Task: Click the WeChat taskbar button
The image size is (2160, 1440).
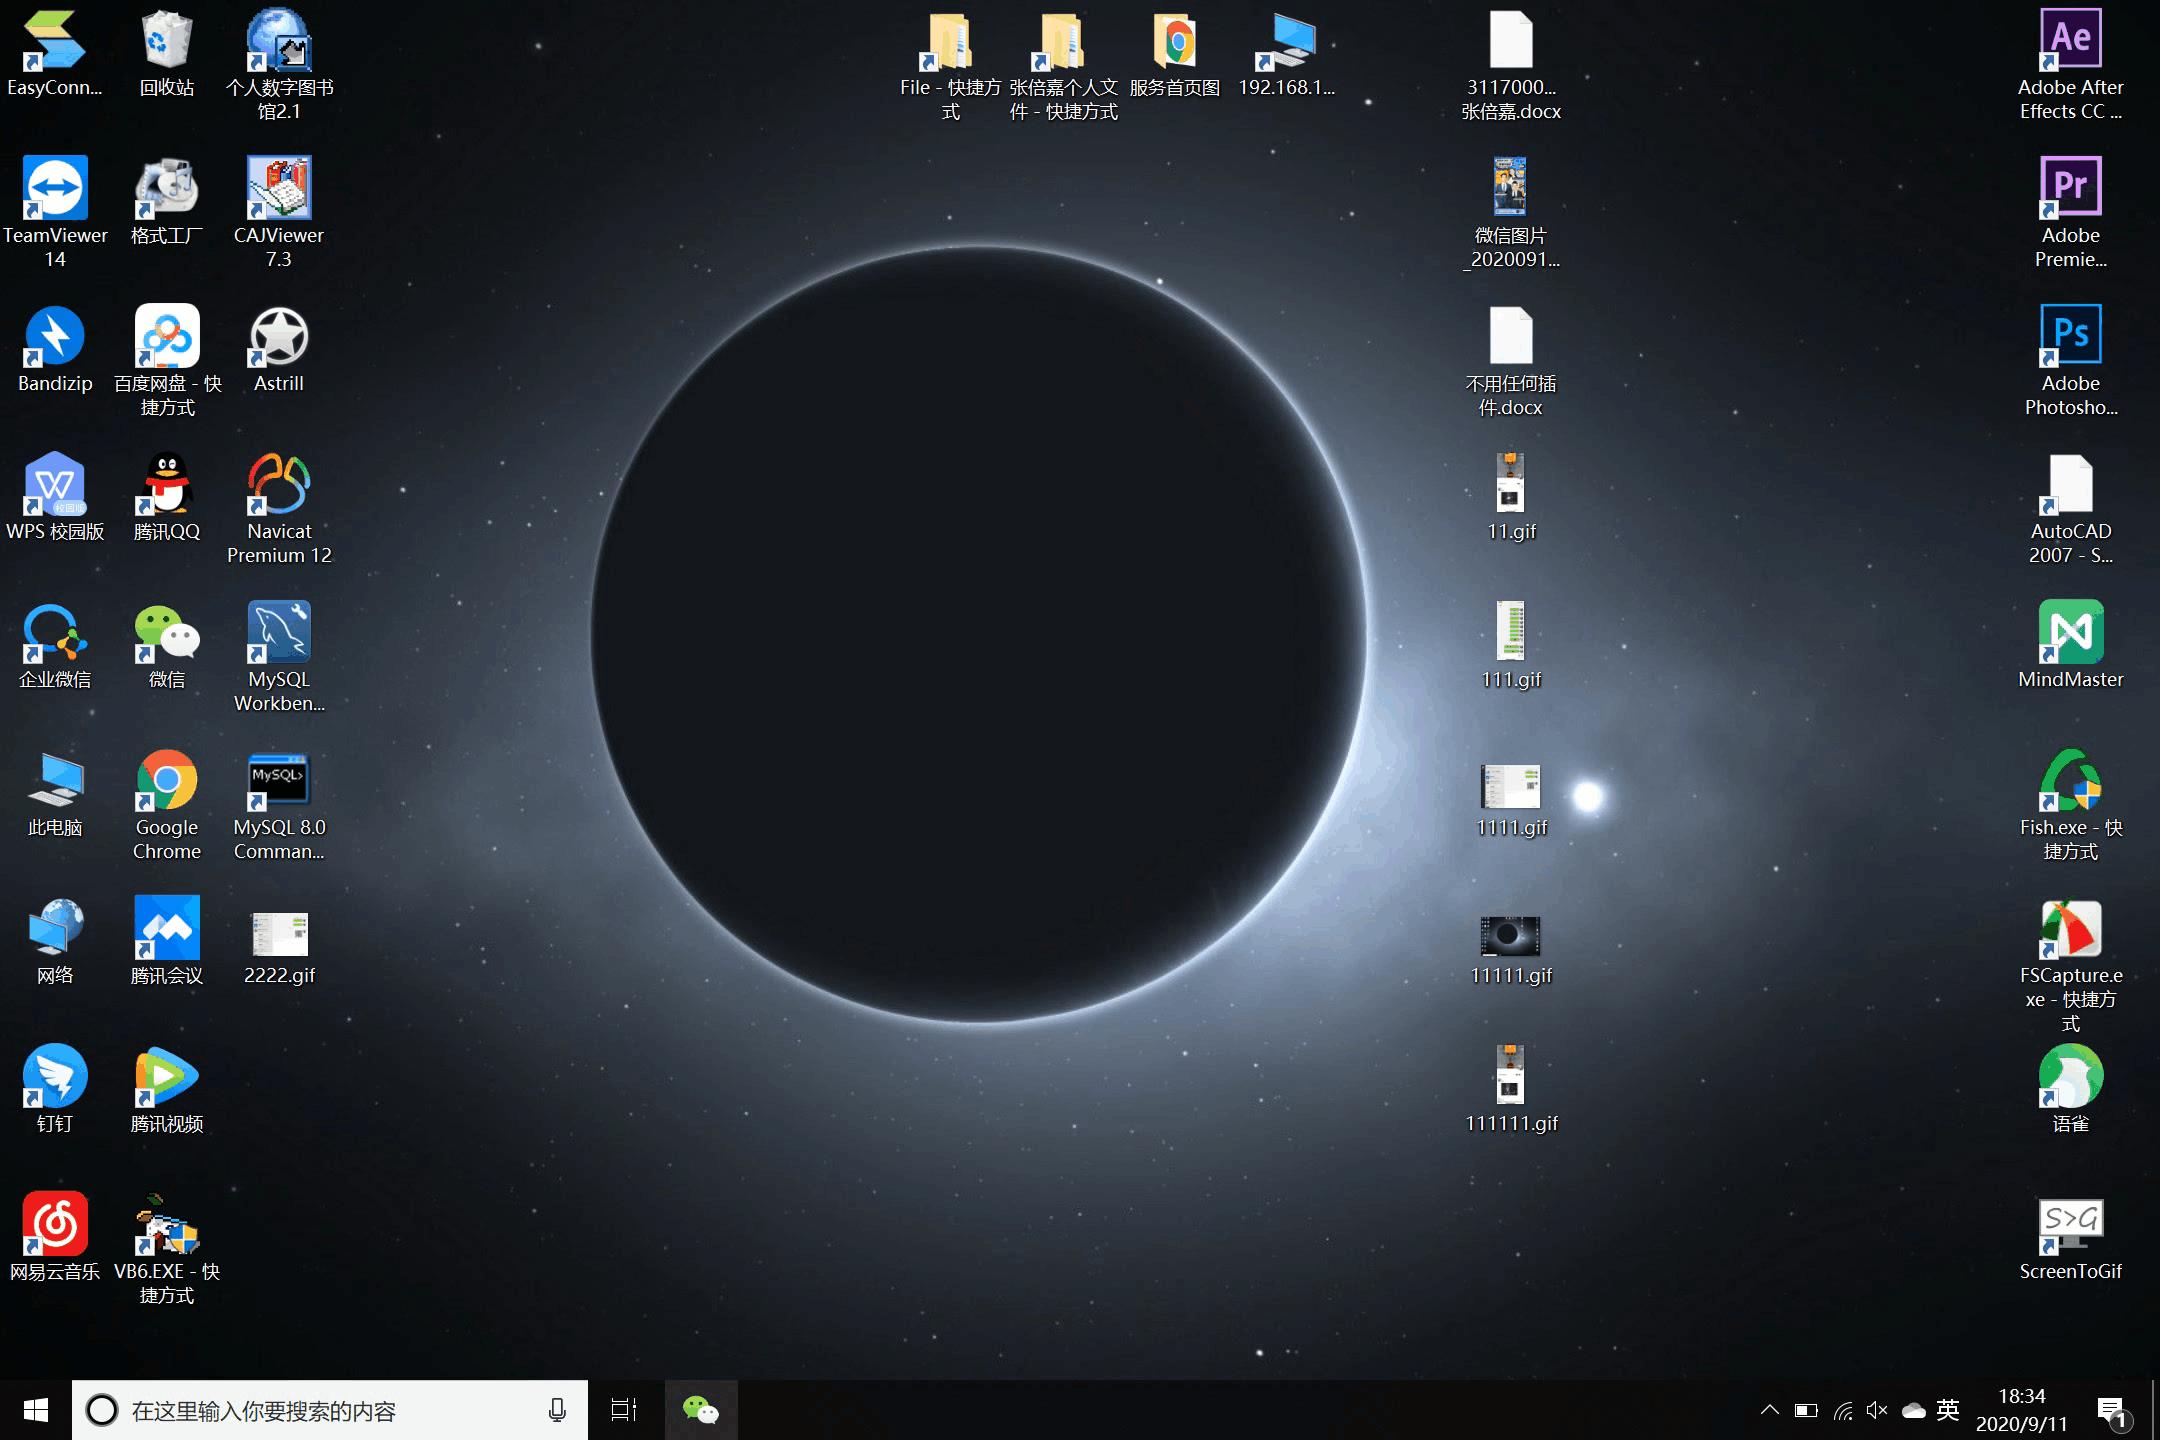Action: point(700,1411)
